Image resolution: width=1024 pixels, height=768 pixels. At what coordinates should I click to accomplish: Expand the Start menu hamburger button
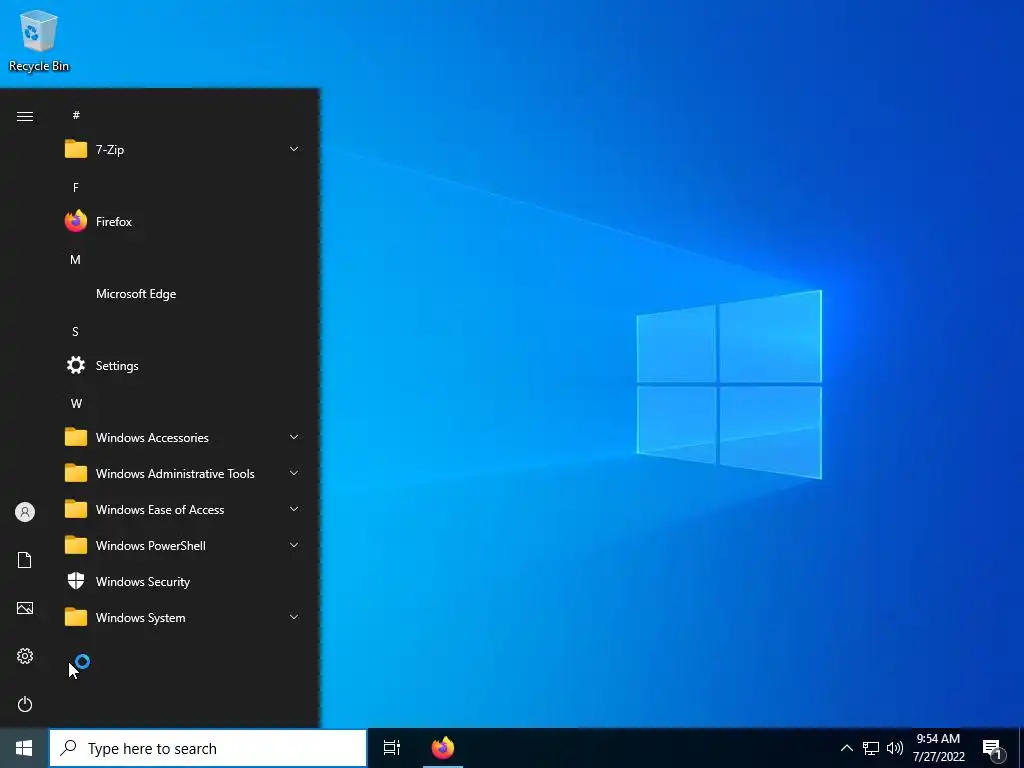click(25, 116)
